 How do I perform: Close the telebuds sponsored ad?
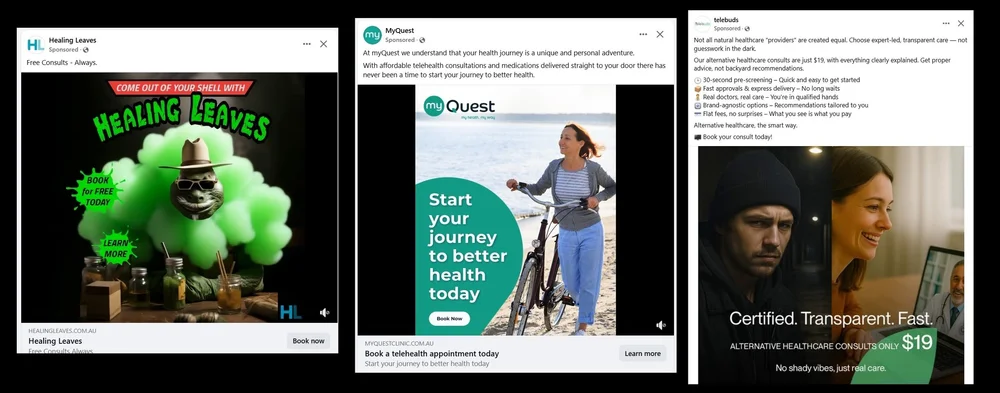961,23
